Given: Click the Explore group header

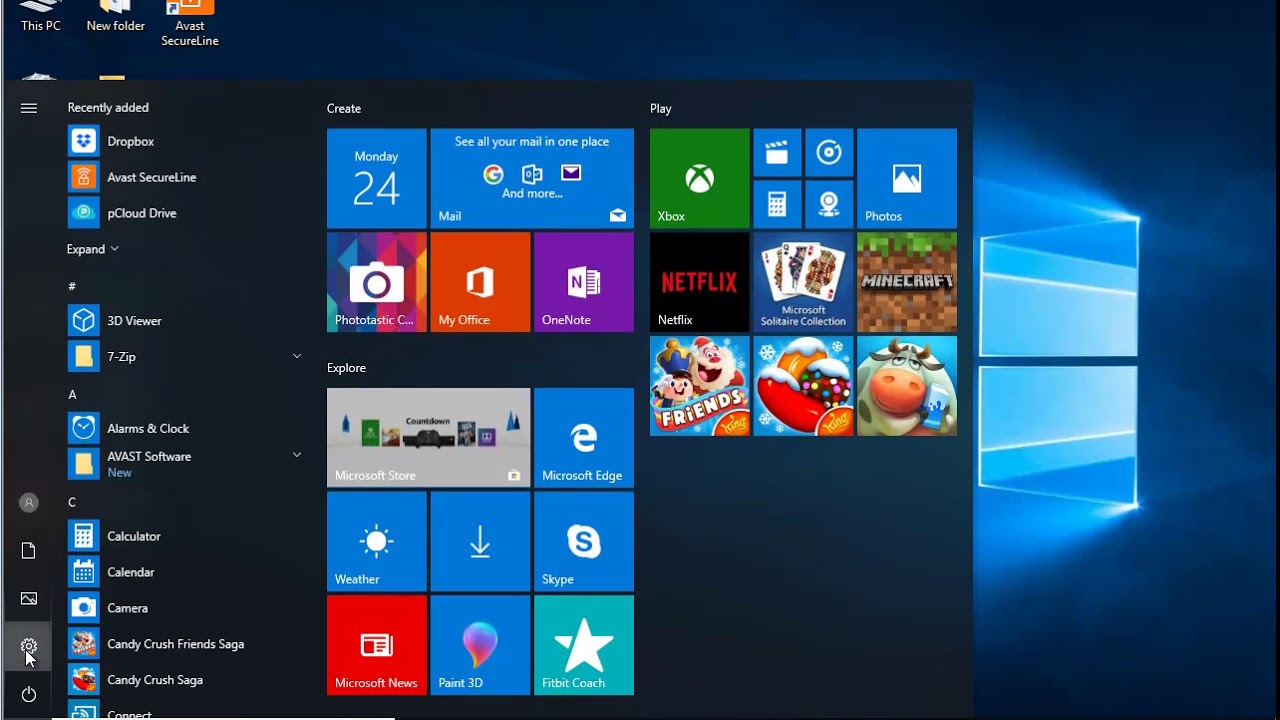Looking at the screenshot, I should [346, 368].
